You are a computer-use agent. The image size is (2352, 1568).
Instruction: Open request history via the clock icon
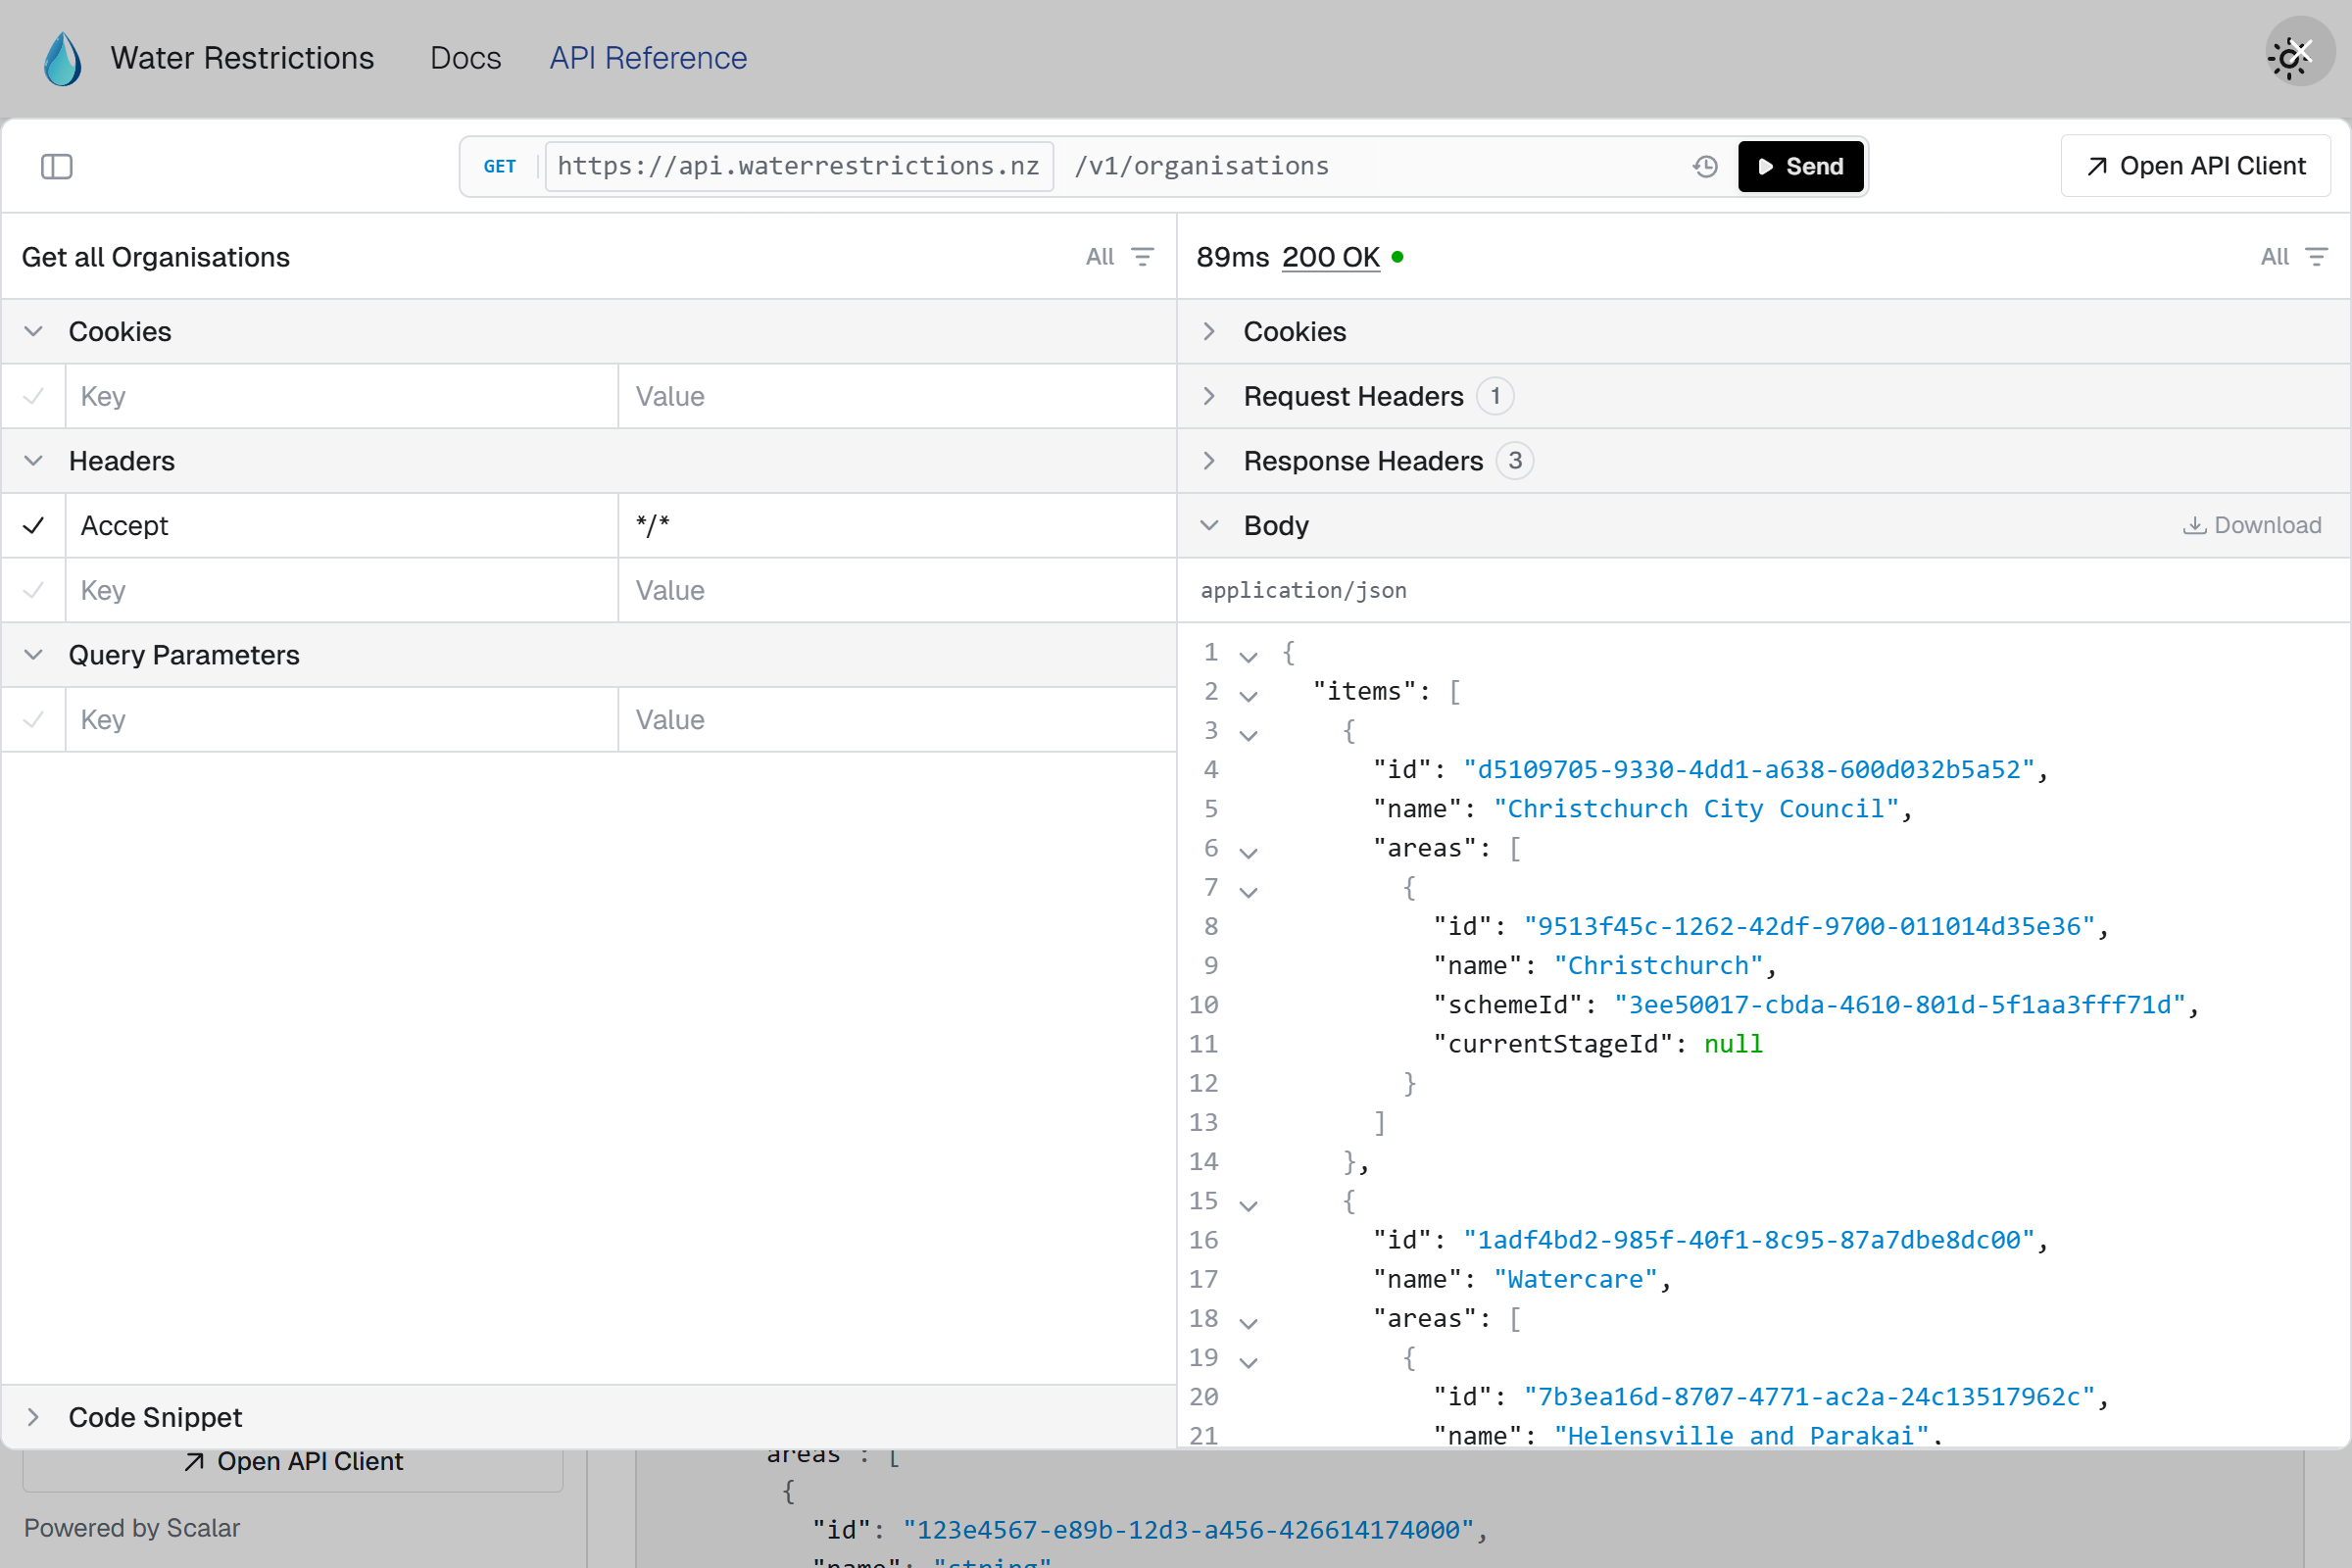click(x=1705, y=166)
